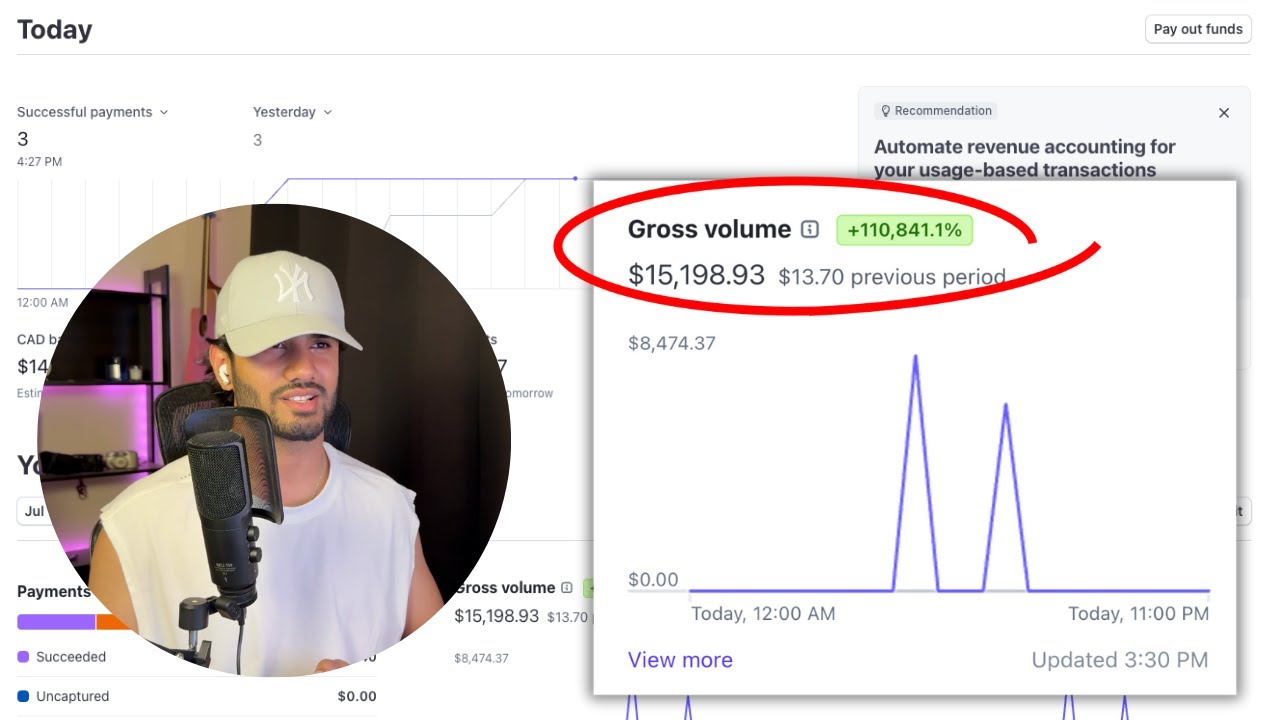The image size is (1280, 720).
Task: Click the purple segment of the Payments bar
Action: coord(56,622)
